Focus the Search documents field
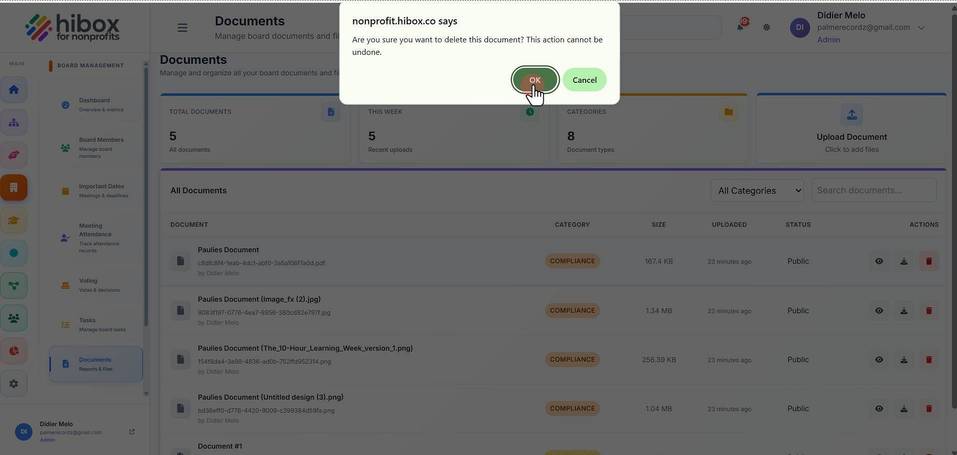 pos(874,191)
